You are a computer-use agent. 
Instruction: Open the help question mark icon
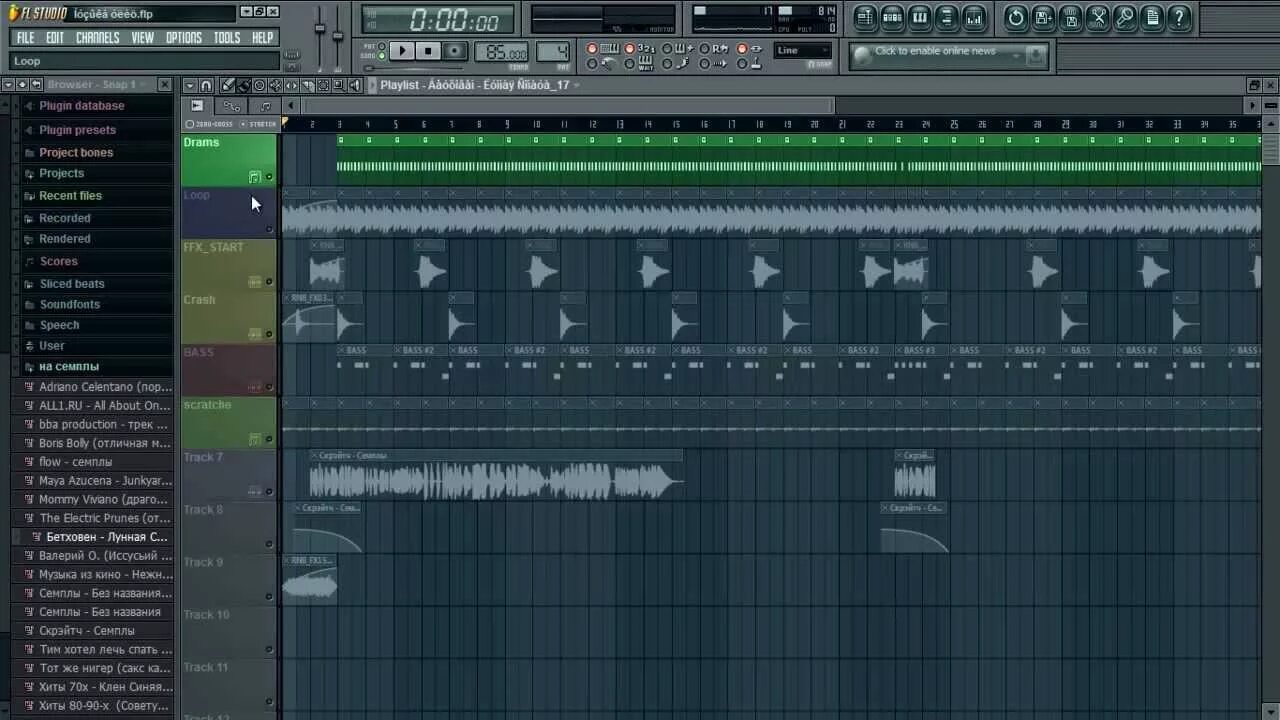(x=1179, y=17)
